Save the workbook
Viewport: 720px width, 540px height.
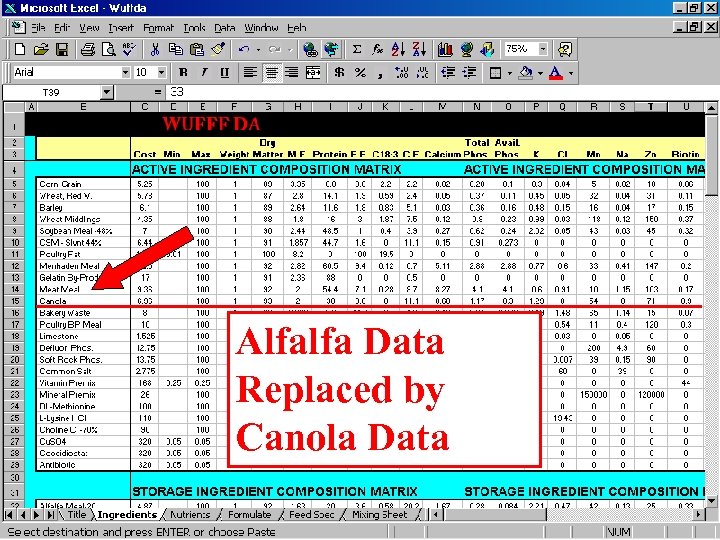62,49
